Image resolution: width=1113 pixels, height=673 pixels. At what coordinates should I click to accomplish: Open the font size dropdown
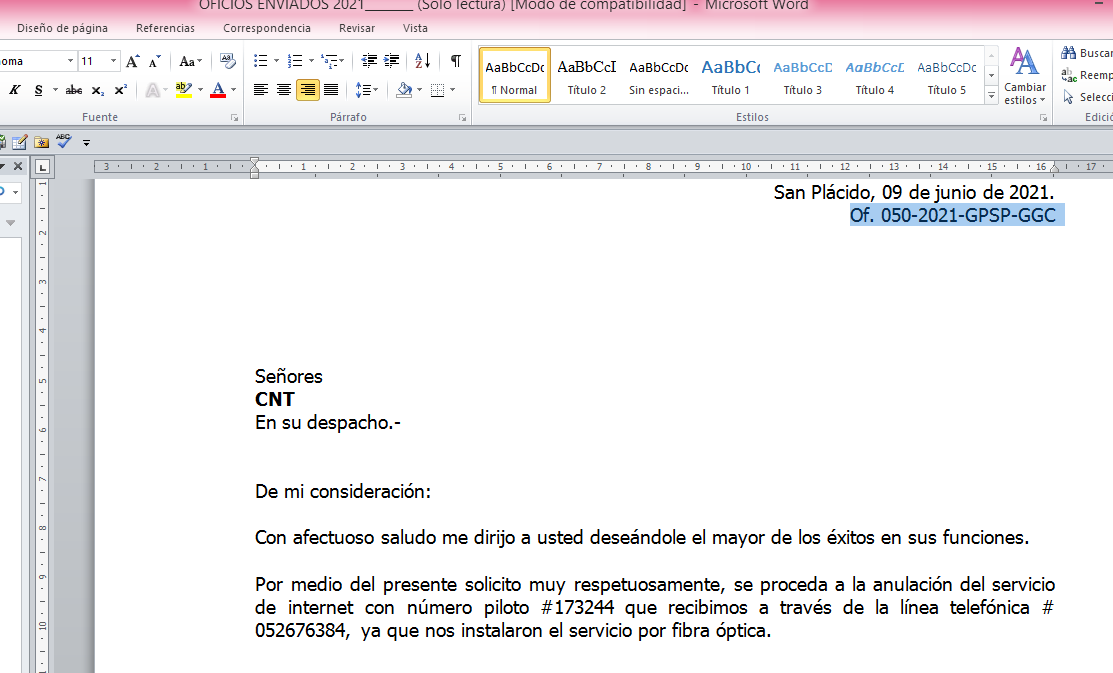[113, 62]
